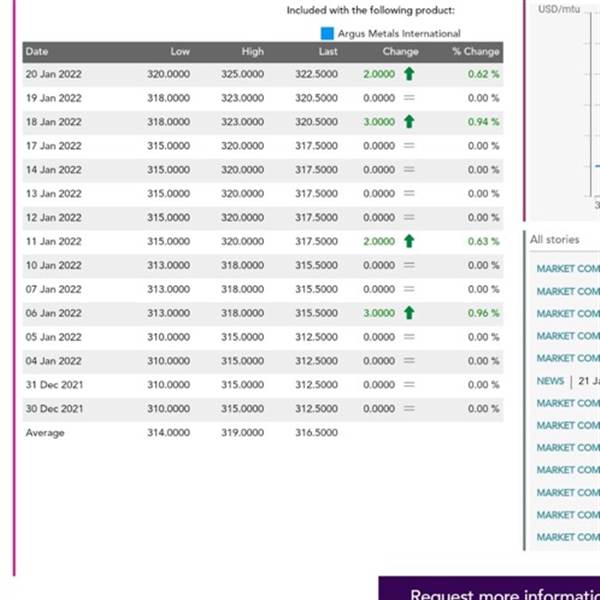
Task: Click green up arrow in 06 Jan 2022 row
Action: pyautogui.click(x=409, y=313)
